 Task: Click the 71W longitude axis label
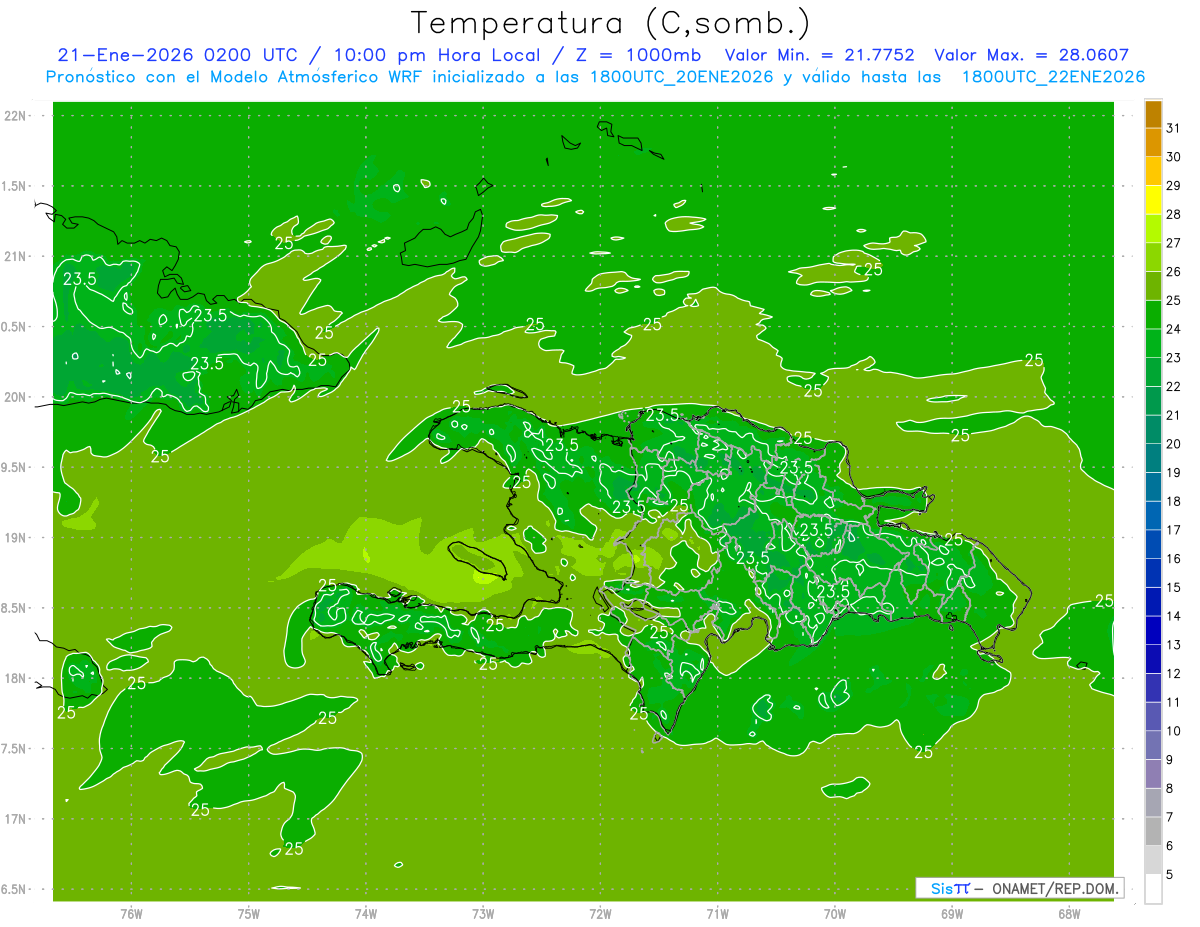[717, 913]
